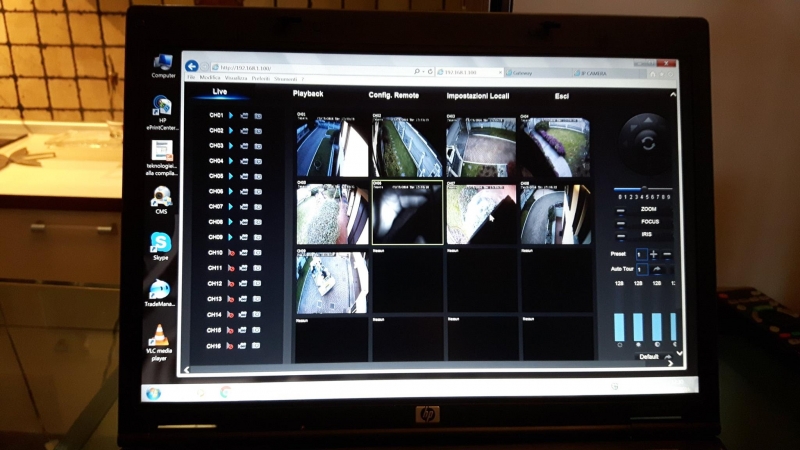Select the highlighted CH06 camera feed
This screenshot has width=800, height=450.
pos(407,212)
